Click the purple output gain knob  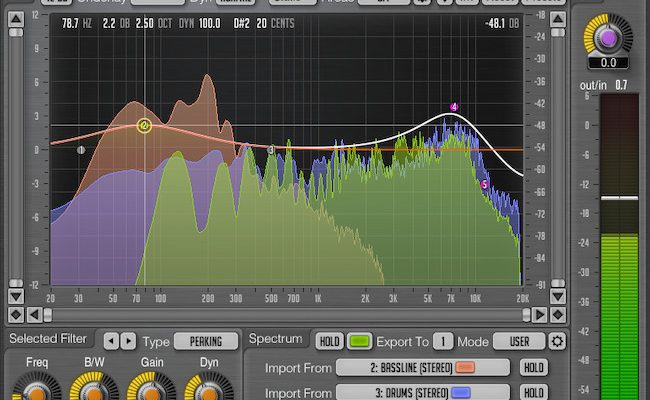608,37
